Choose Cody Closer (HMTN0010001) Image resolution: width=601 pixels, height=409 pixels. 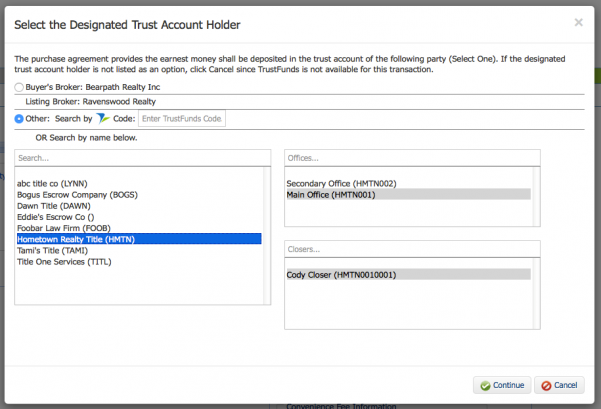tap(409, 274)
